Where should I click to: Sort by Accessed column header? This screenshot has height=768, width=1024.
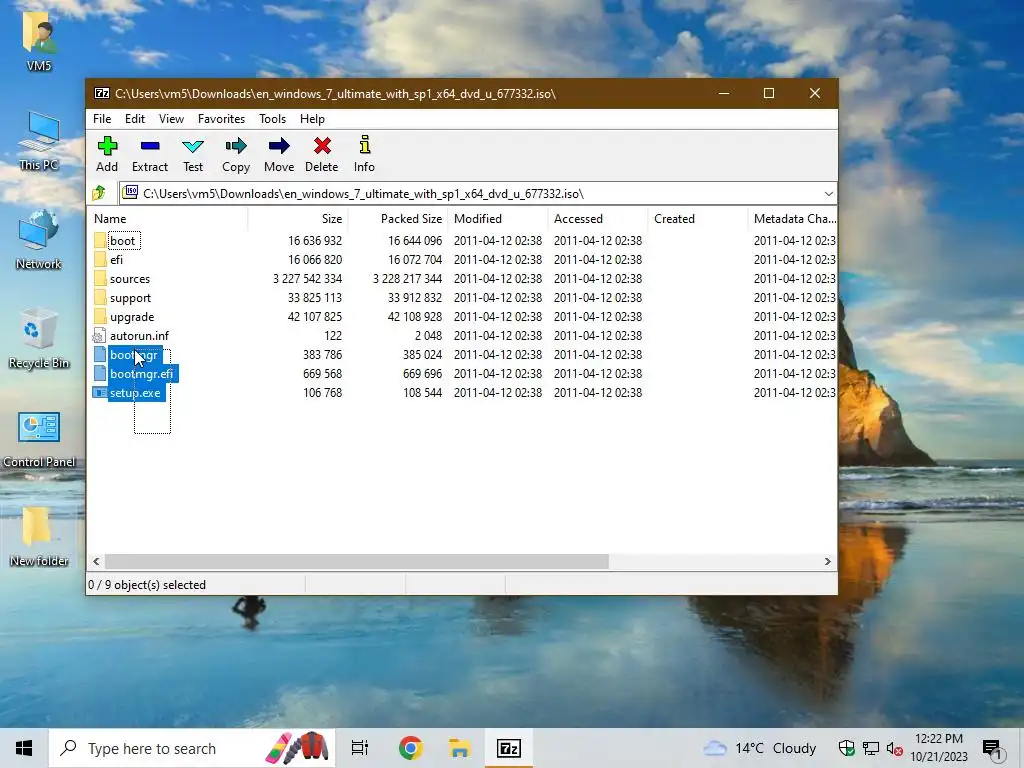tap(597, 219)
